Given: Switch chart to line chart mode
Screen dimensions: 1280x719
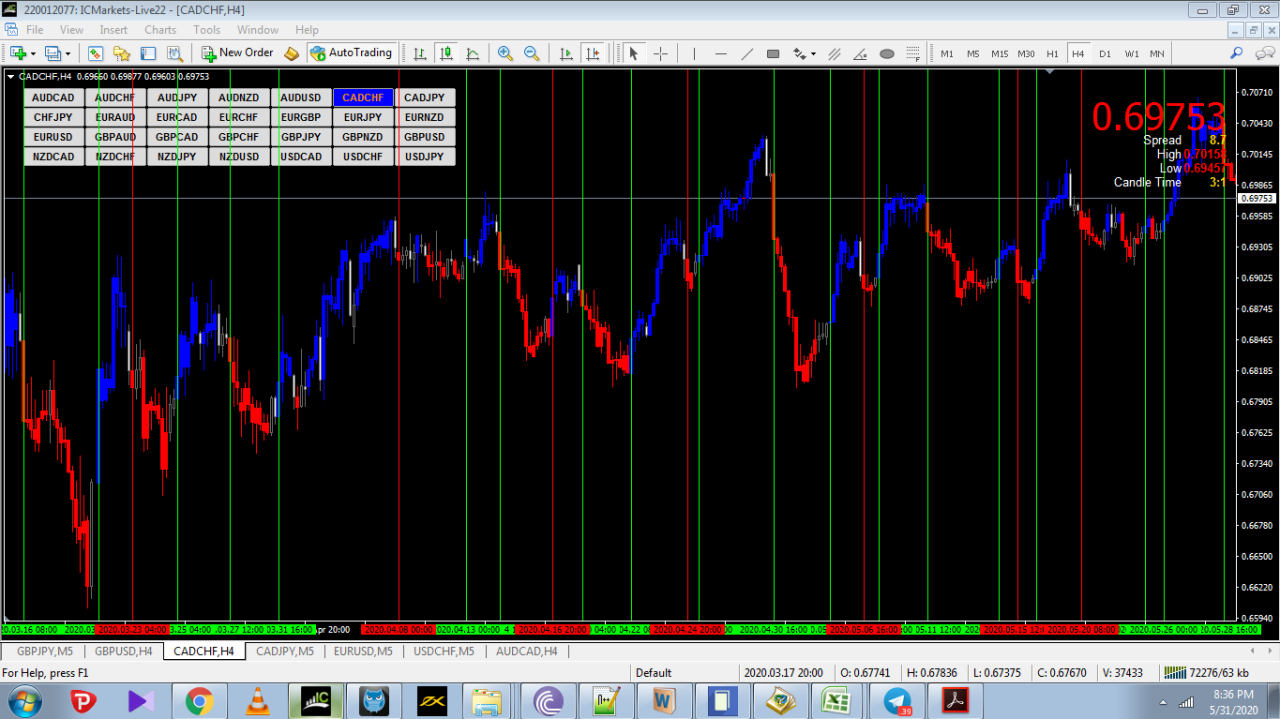Looking at the screenshot, I should pyautogui.click(x=472, y=53).
